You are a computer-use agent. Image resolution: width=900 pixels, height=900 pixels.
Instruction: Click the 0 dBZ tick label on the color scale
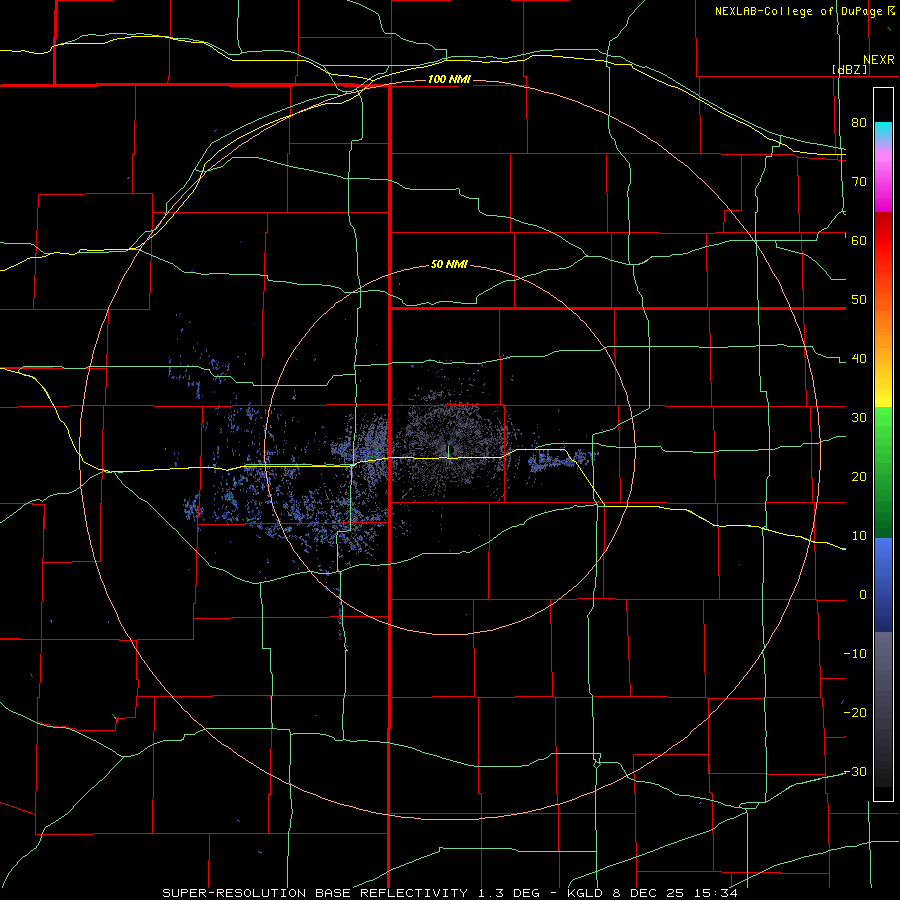pyautogui.click(x=863, y=595)
